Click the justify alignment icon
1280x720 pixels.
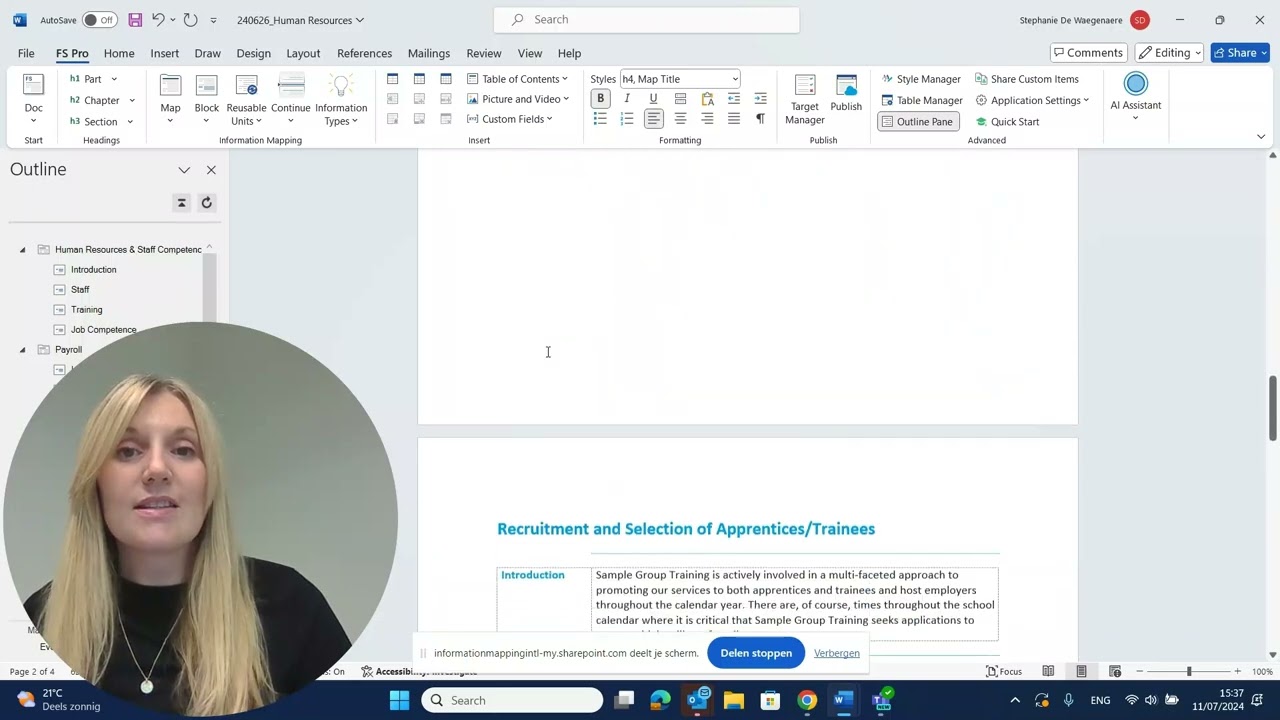[734, 119]
